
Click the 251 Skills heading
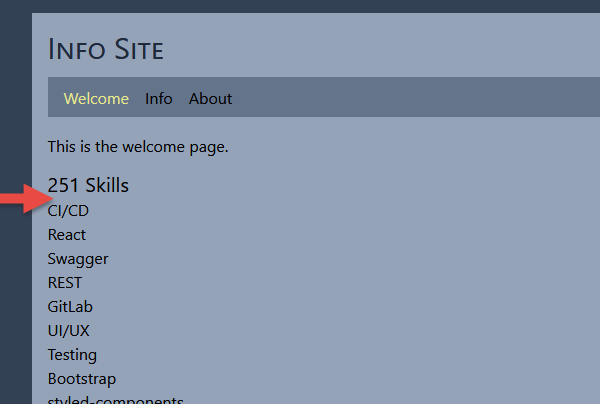88,185
